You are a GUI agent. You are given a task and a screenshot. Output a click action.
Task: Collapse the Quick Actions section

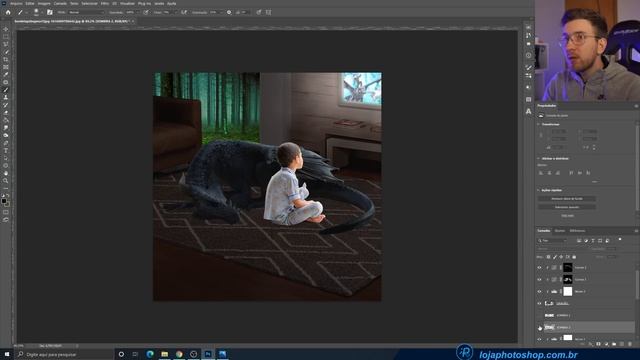pos(539,190)
